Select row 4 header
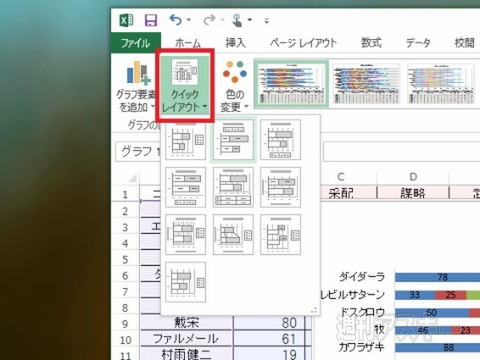 tap(125, 243)
